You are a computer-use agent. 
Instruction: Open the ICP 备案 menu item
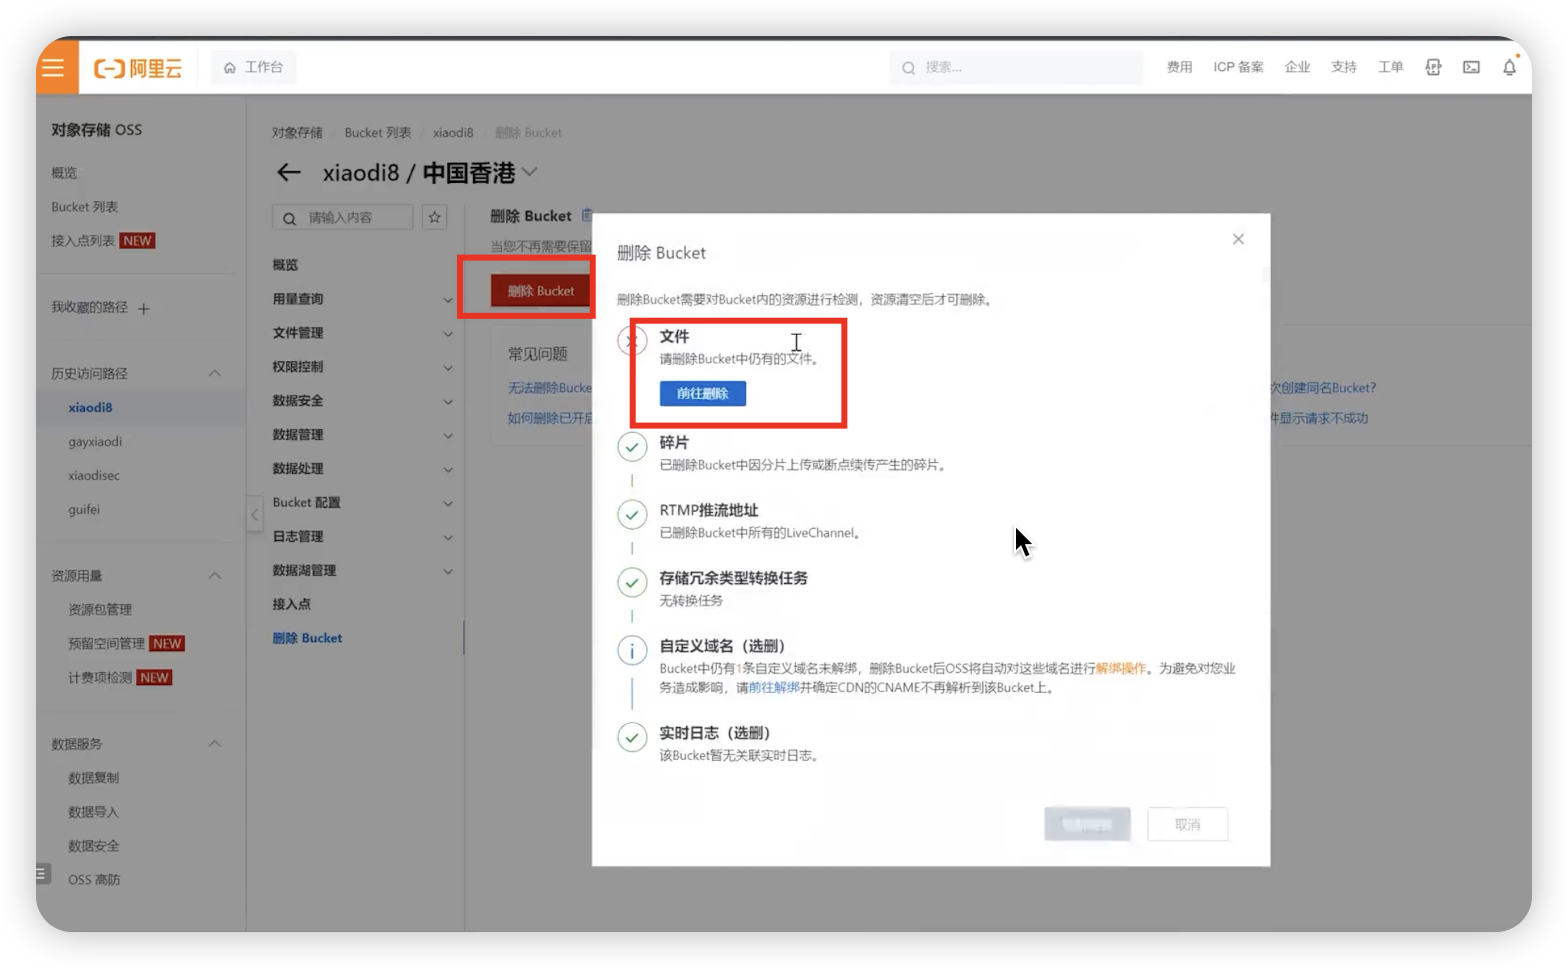1238,67
